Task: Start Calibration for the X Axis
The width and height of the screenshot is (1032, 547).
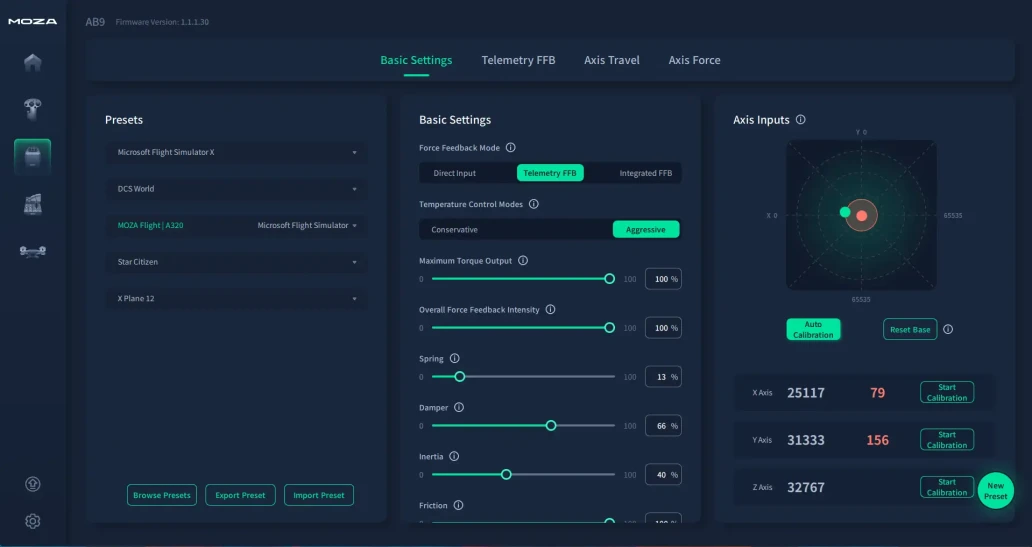Action: [x=946, y=392]
